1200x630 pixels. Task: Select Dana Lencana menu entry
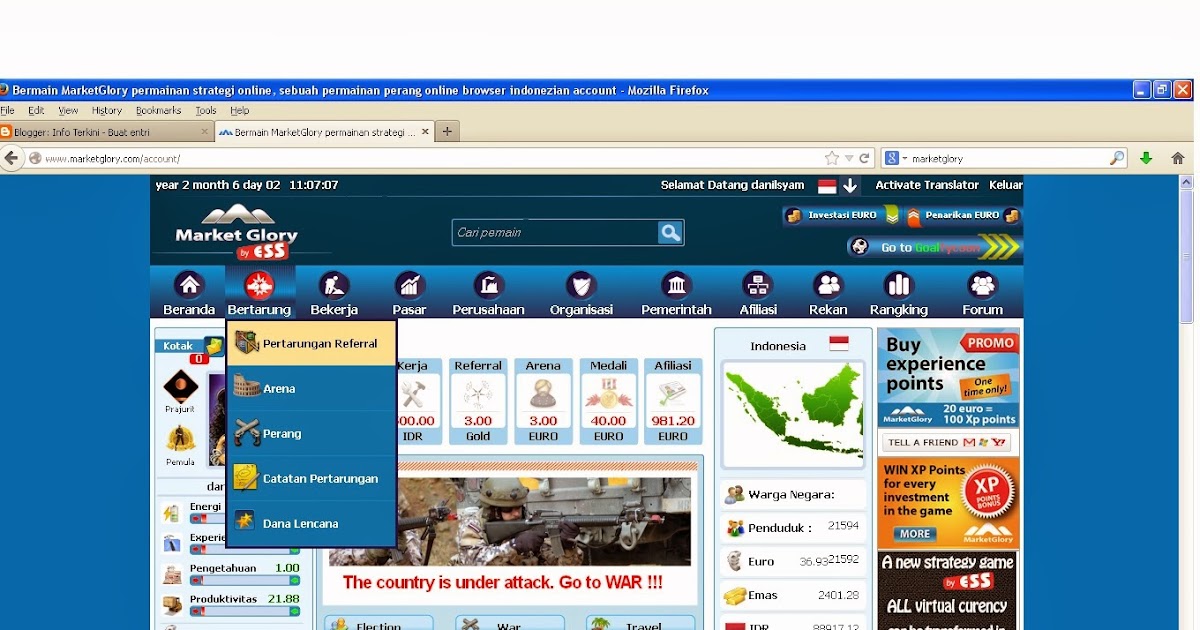312,523
